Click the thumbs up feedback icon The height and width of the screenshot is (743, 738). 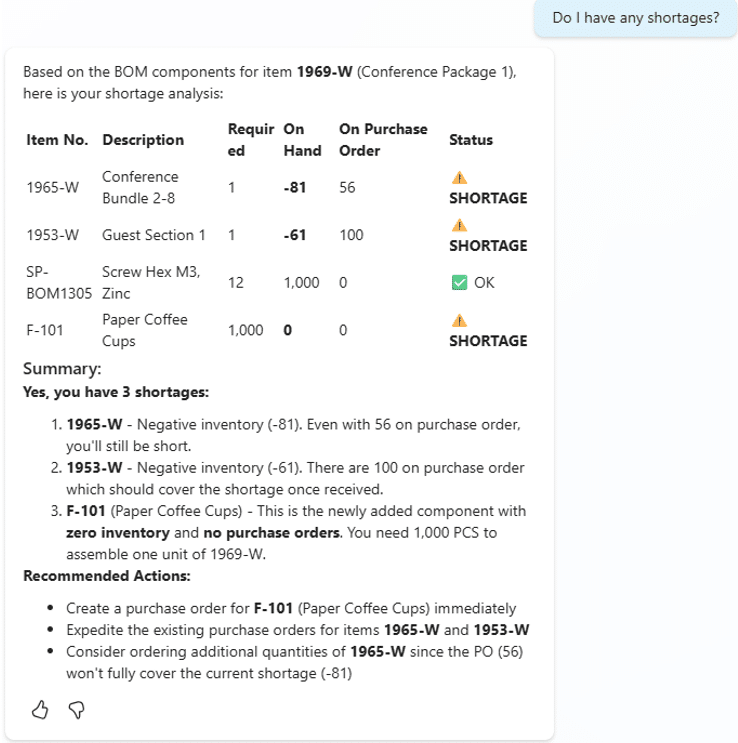coord(41,710)
